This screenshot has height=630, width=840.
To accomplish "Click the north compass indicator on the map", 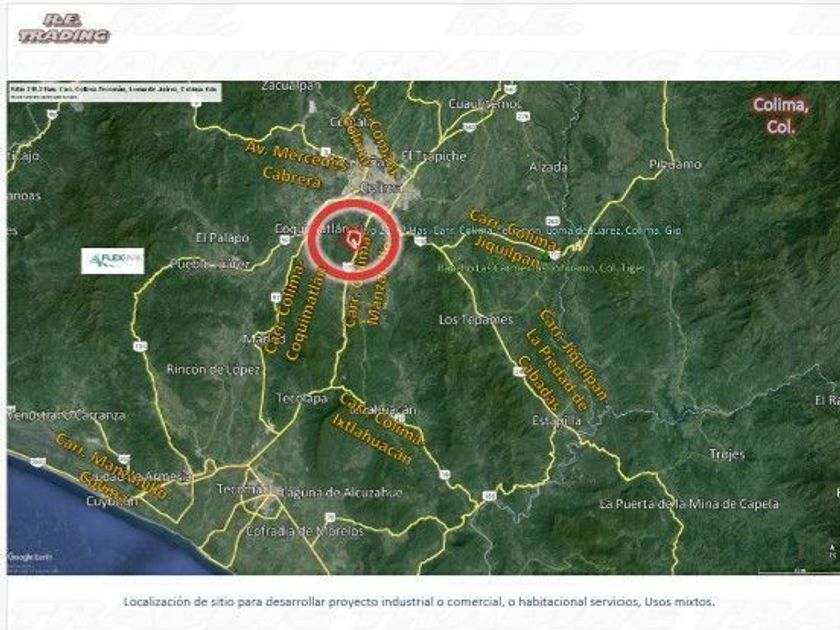I will coord(831,551).
